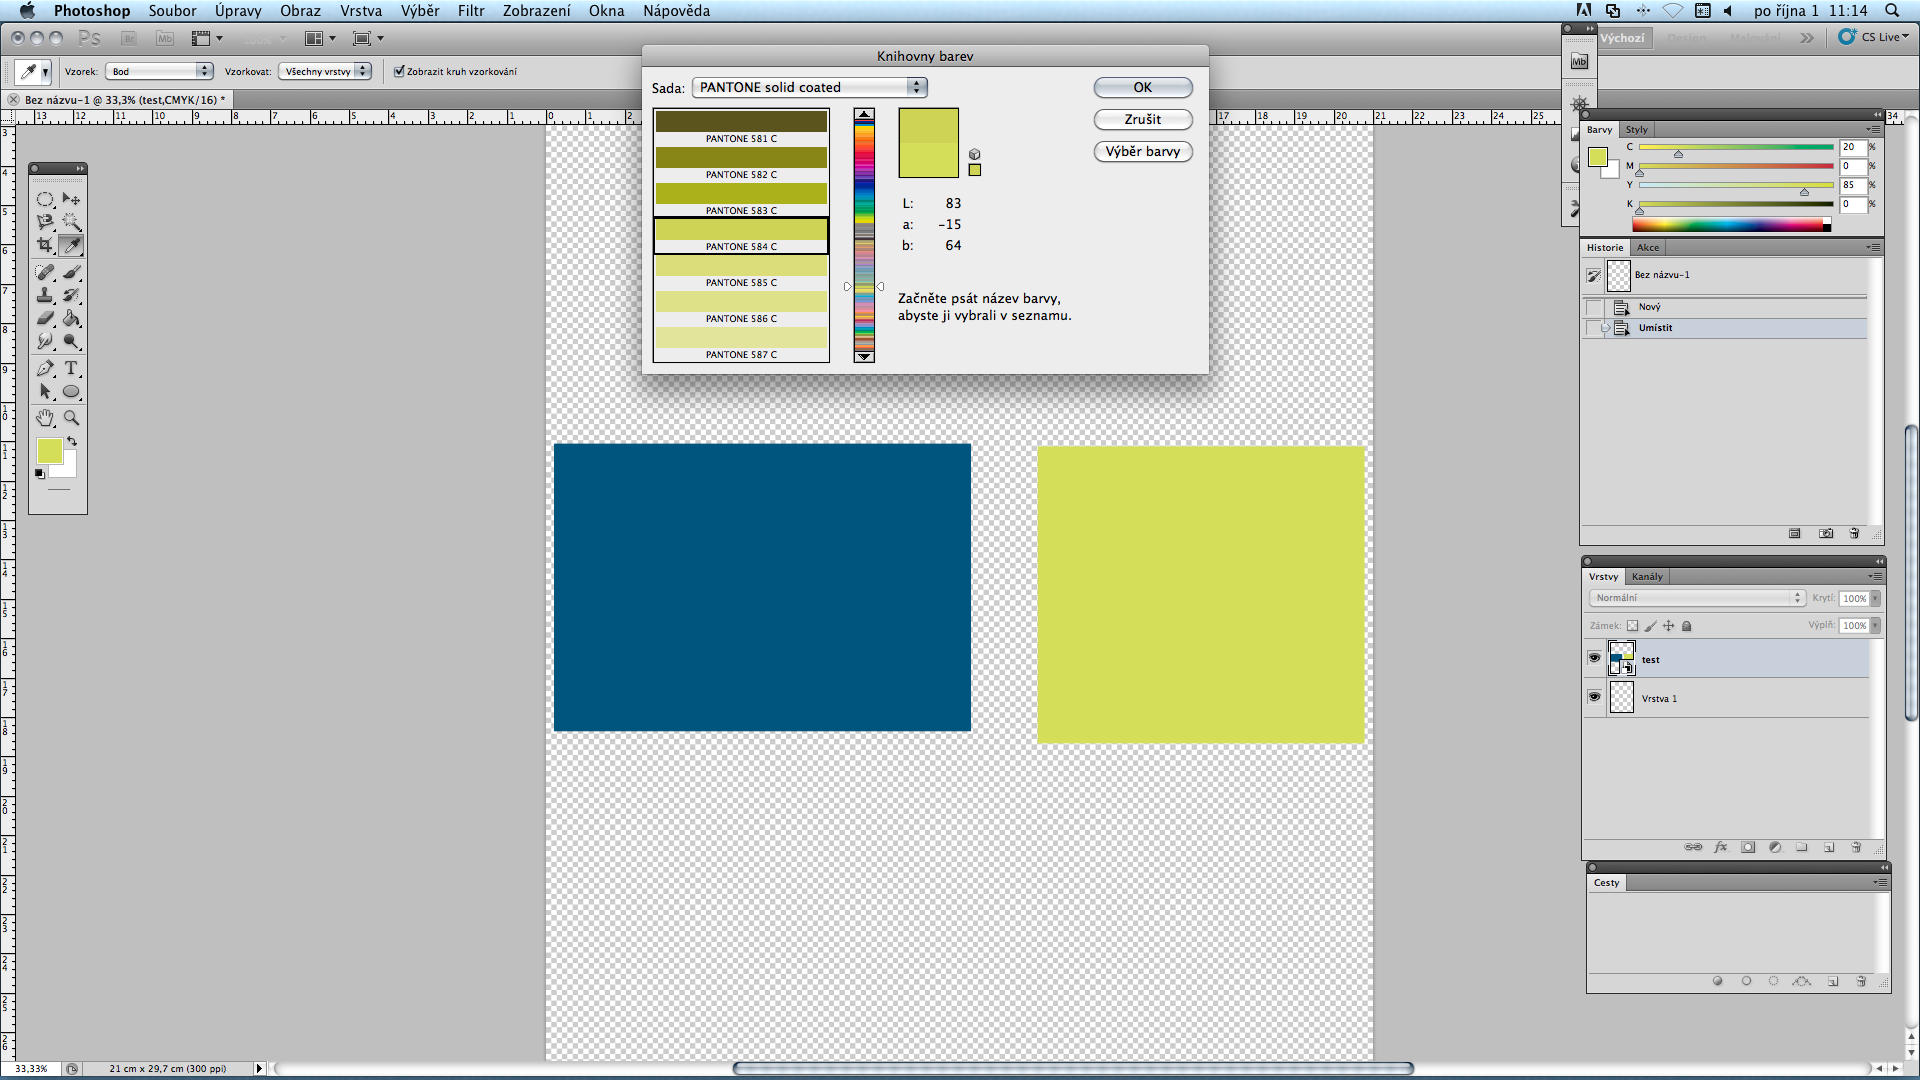Switch to the Kanály tab
This screenshot has width=1920, height=1080.
[1646, 577]
